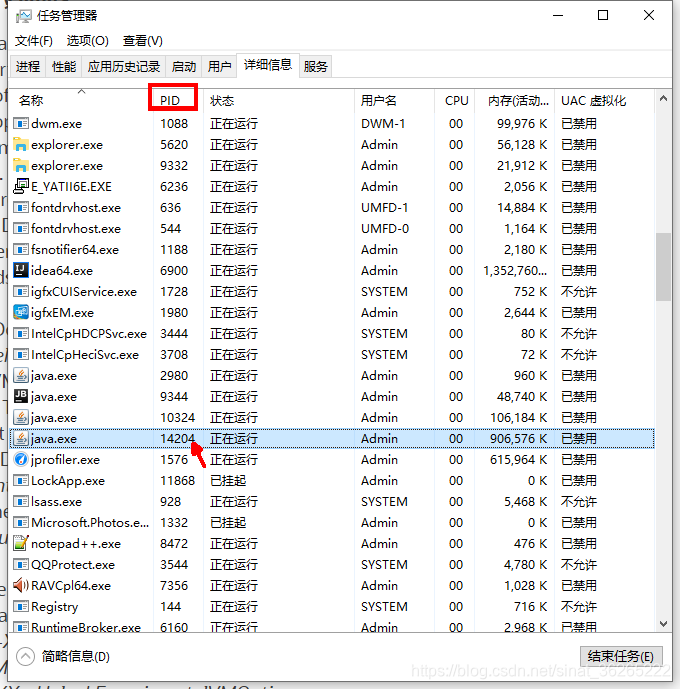Screen dimensions: 680x689
Task: Click the scrollbar up arrow
Action: click(663, 99)
